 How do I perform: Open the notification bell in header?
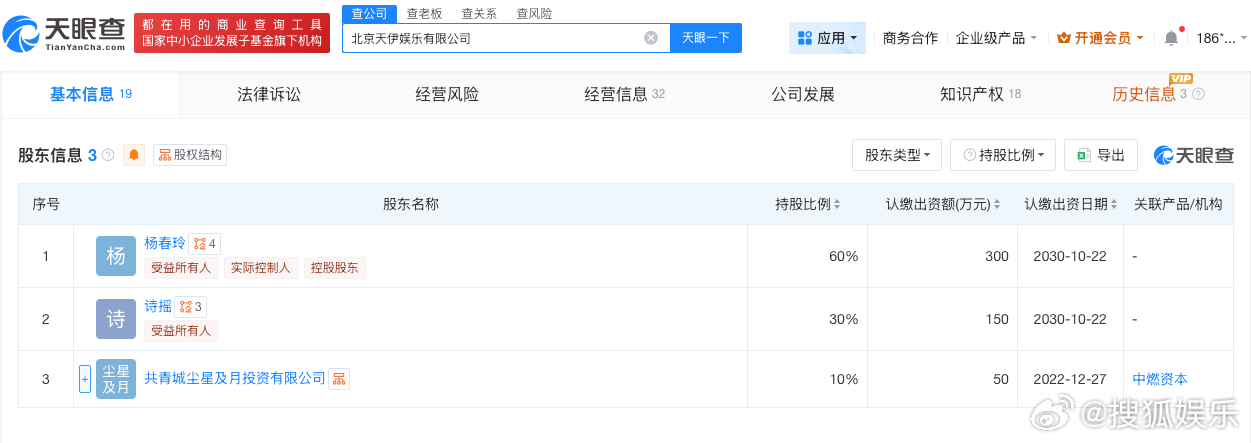point(1171,38)
